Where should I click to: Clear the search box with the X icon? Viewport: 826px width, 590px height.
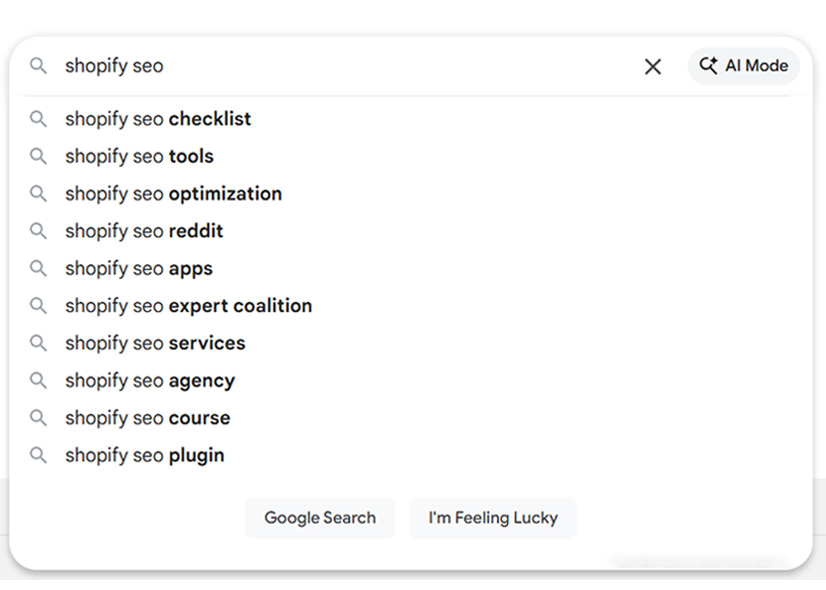[653, 66]
